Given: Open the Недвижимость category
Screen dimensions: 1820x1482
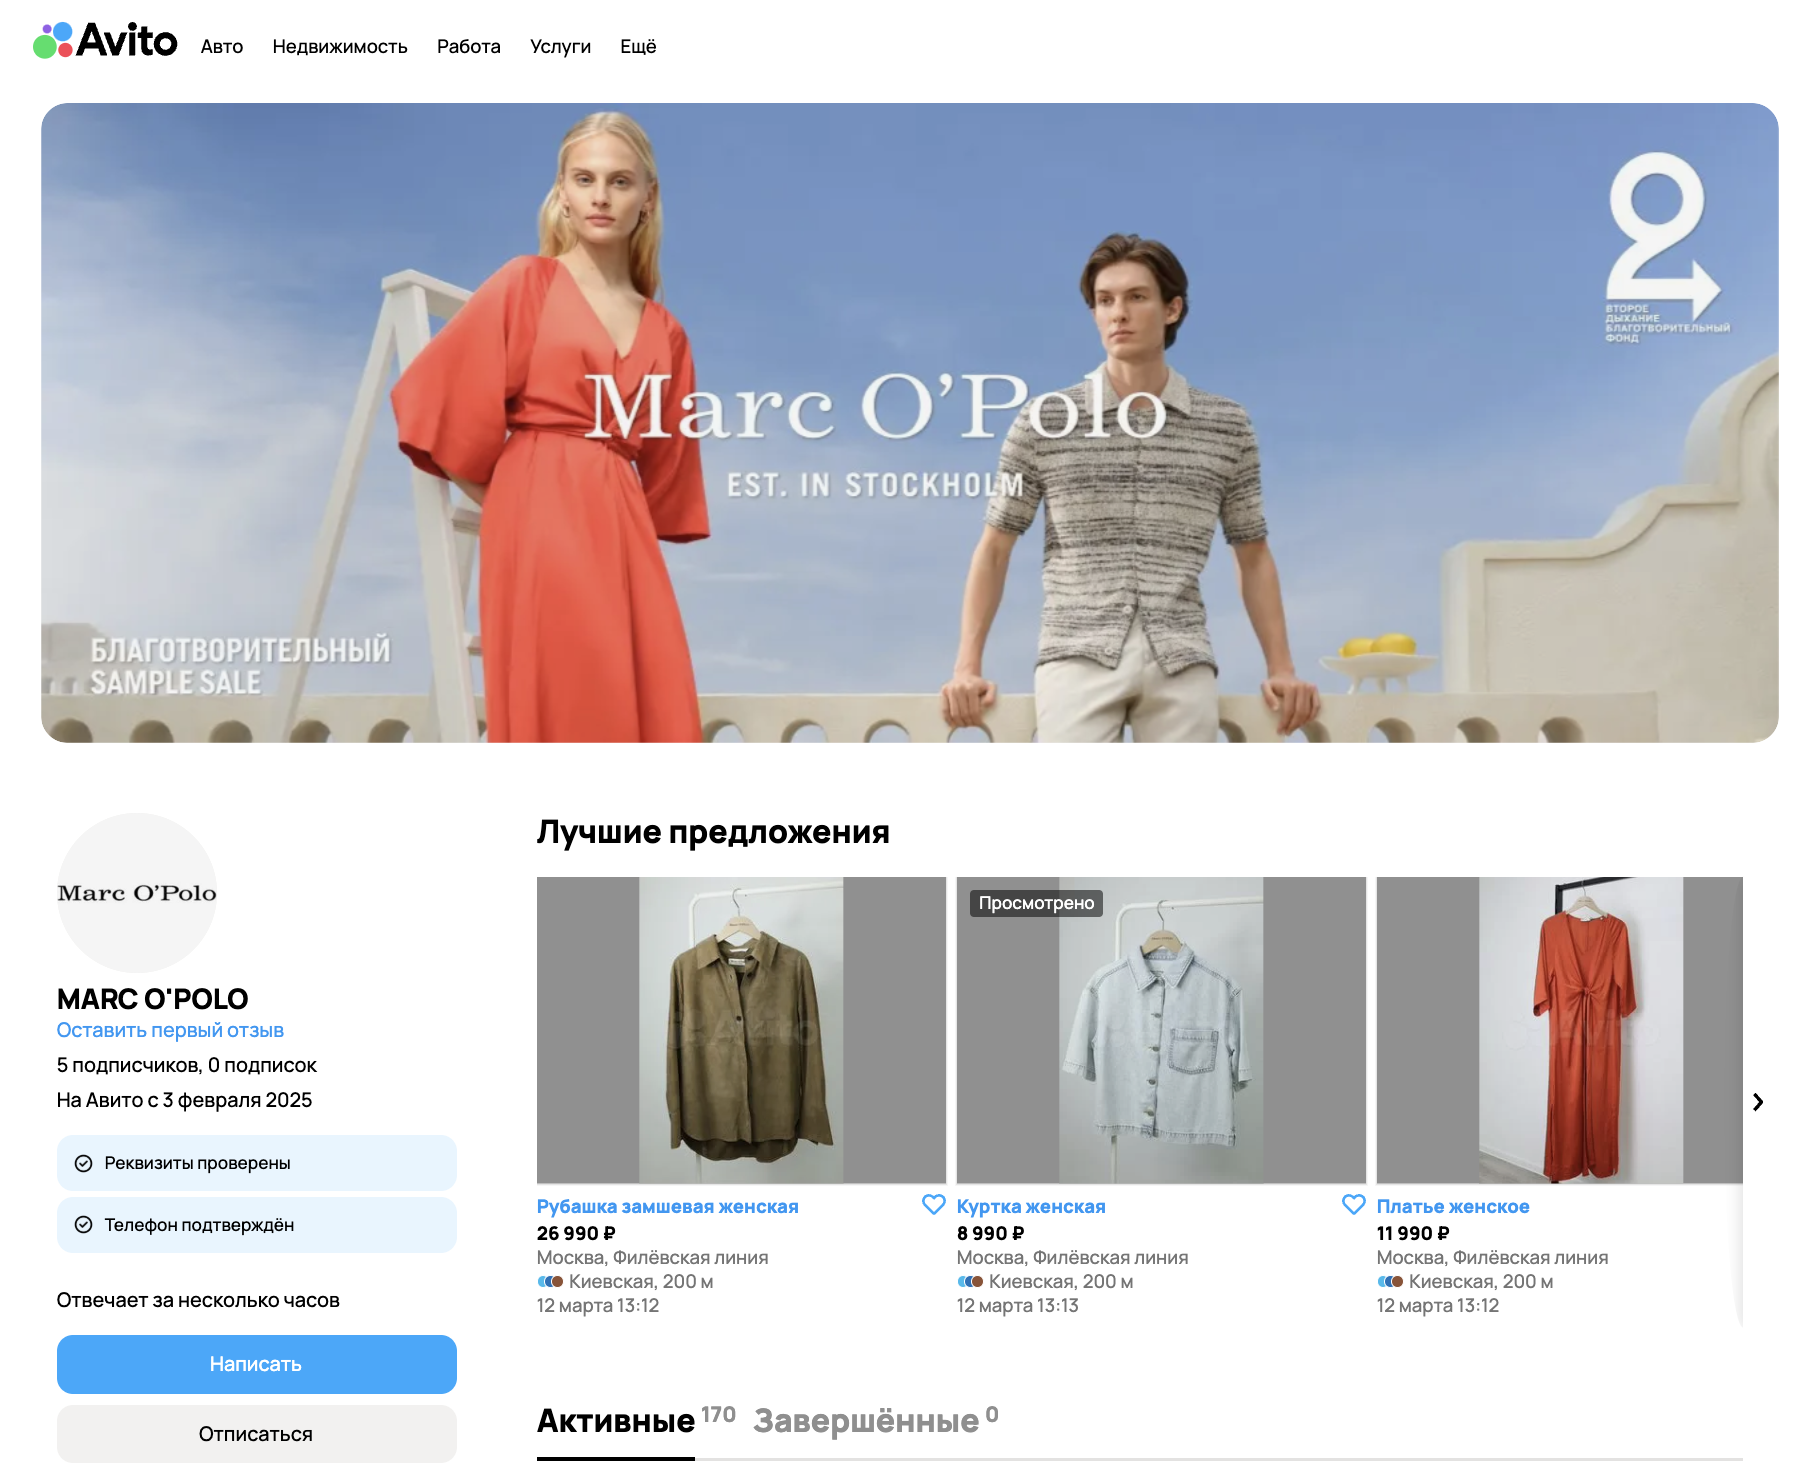Looking at the screenshot, I should click(340, 47).
